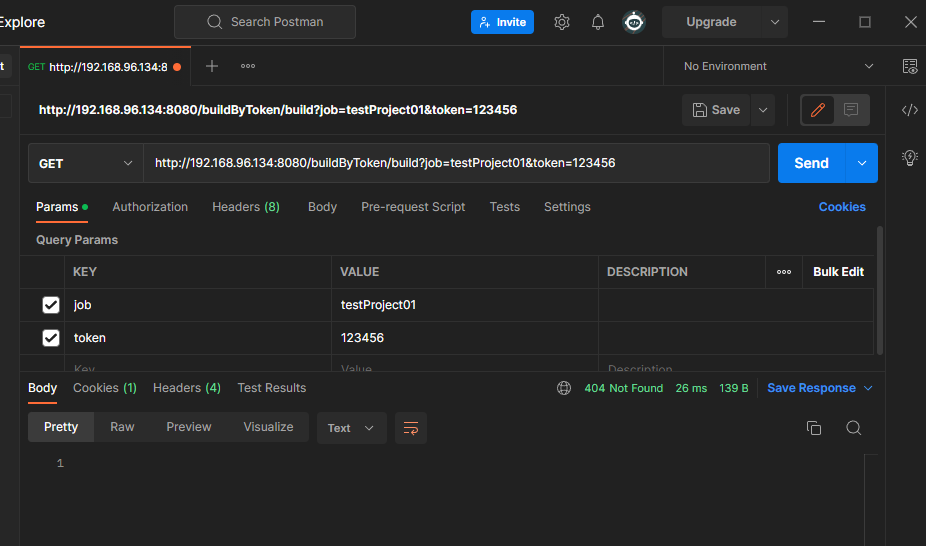The image size is (926, 546).
Task: Open the Test Results tab
Action: [272, 388]
